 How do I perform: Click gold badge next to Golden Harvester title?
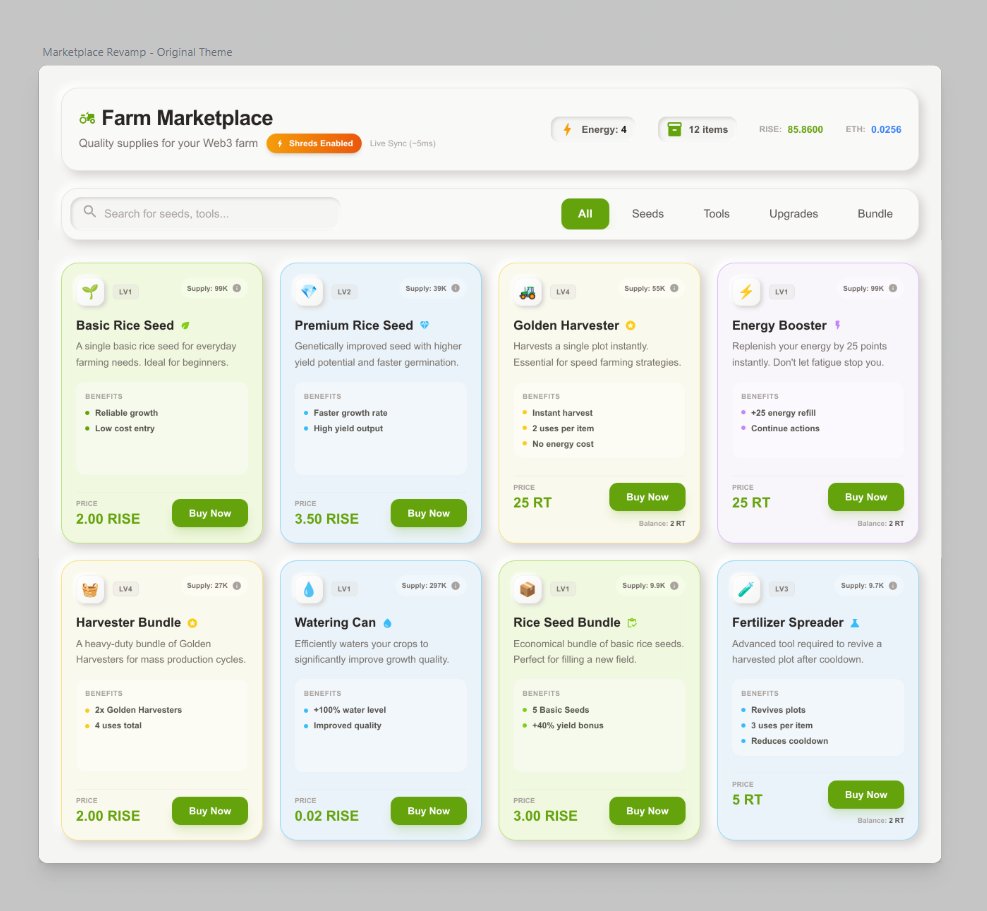(630, 325)
